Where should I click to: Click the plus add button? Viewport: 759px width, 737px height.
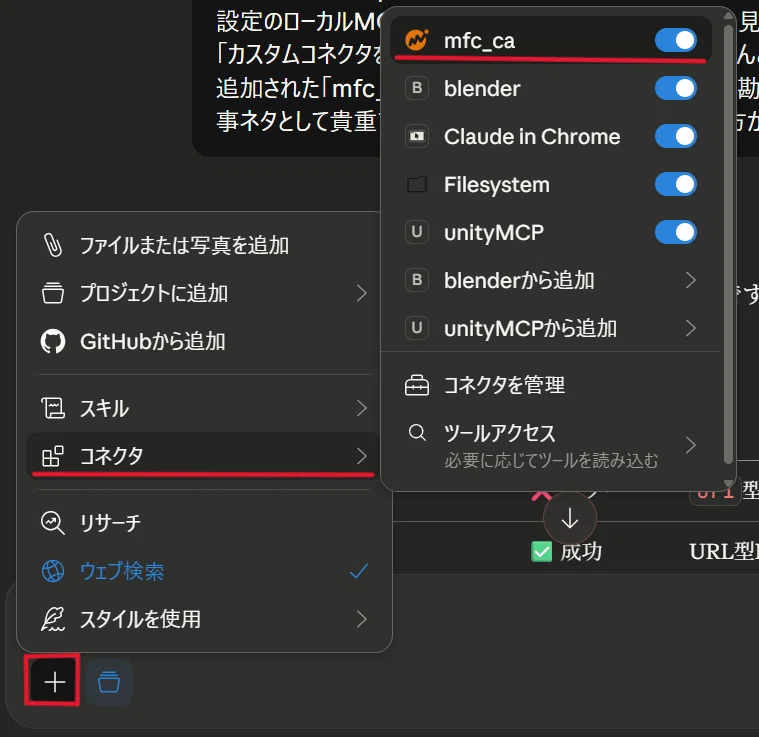click(54, 681)
